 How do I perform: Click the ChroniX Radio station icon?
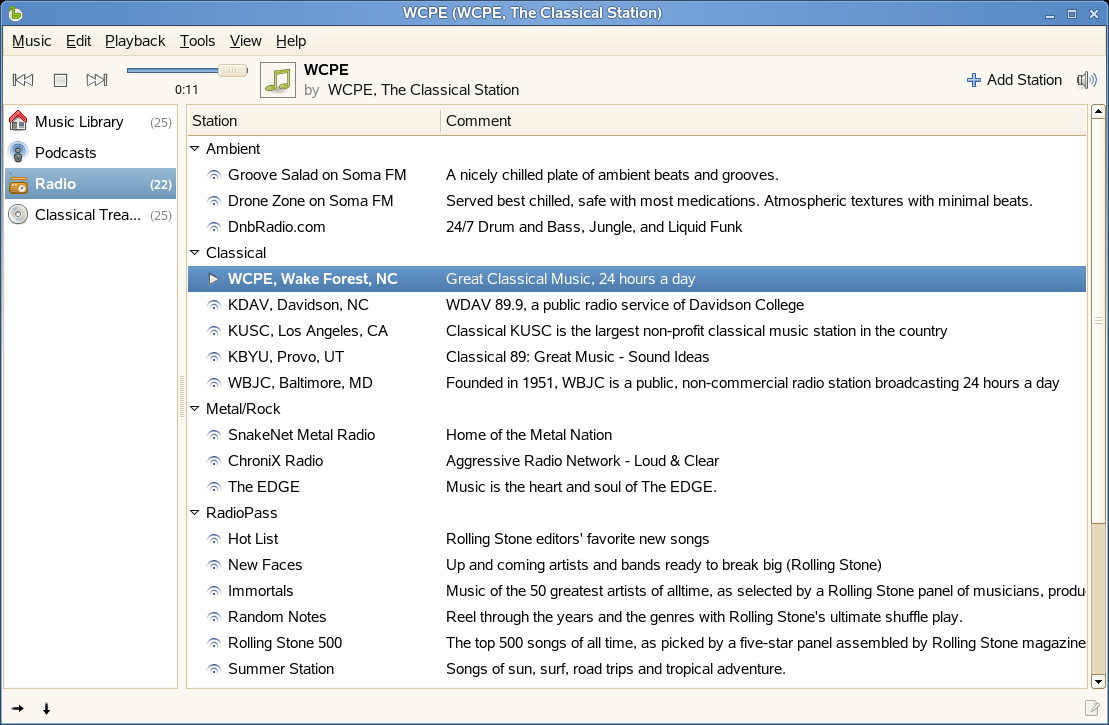pos(214,461)
